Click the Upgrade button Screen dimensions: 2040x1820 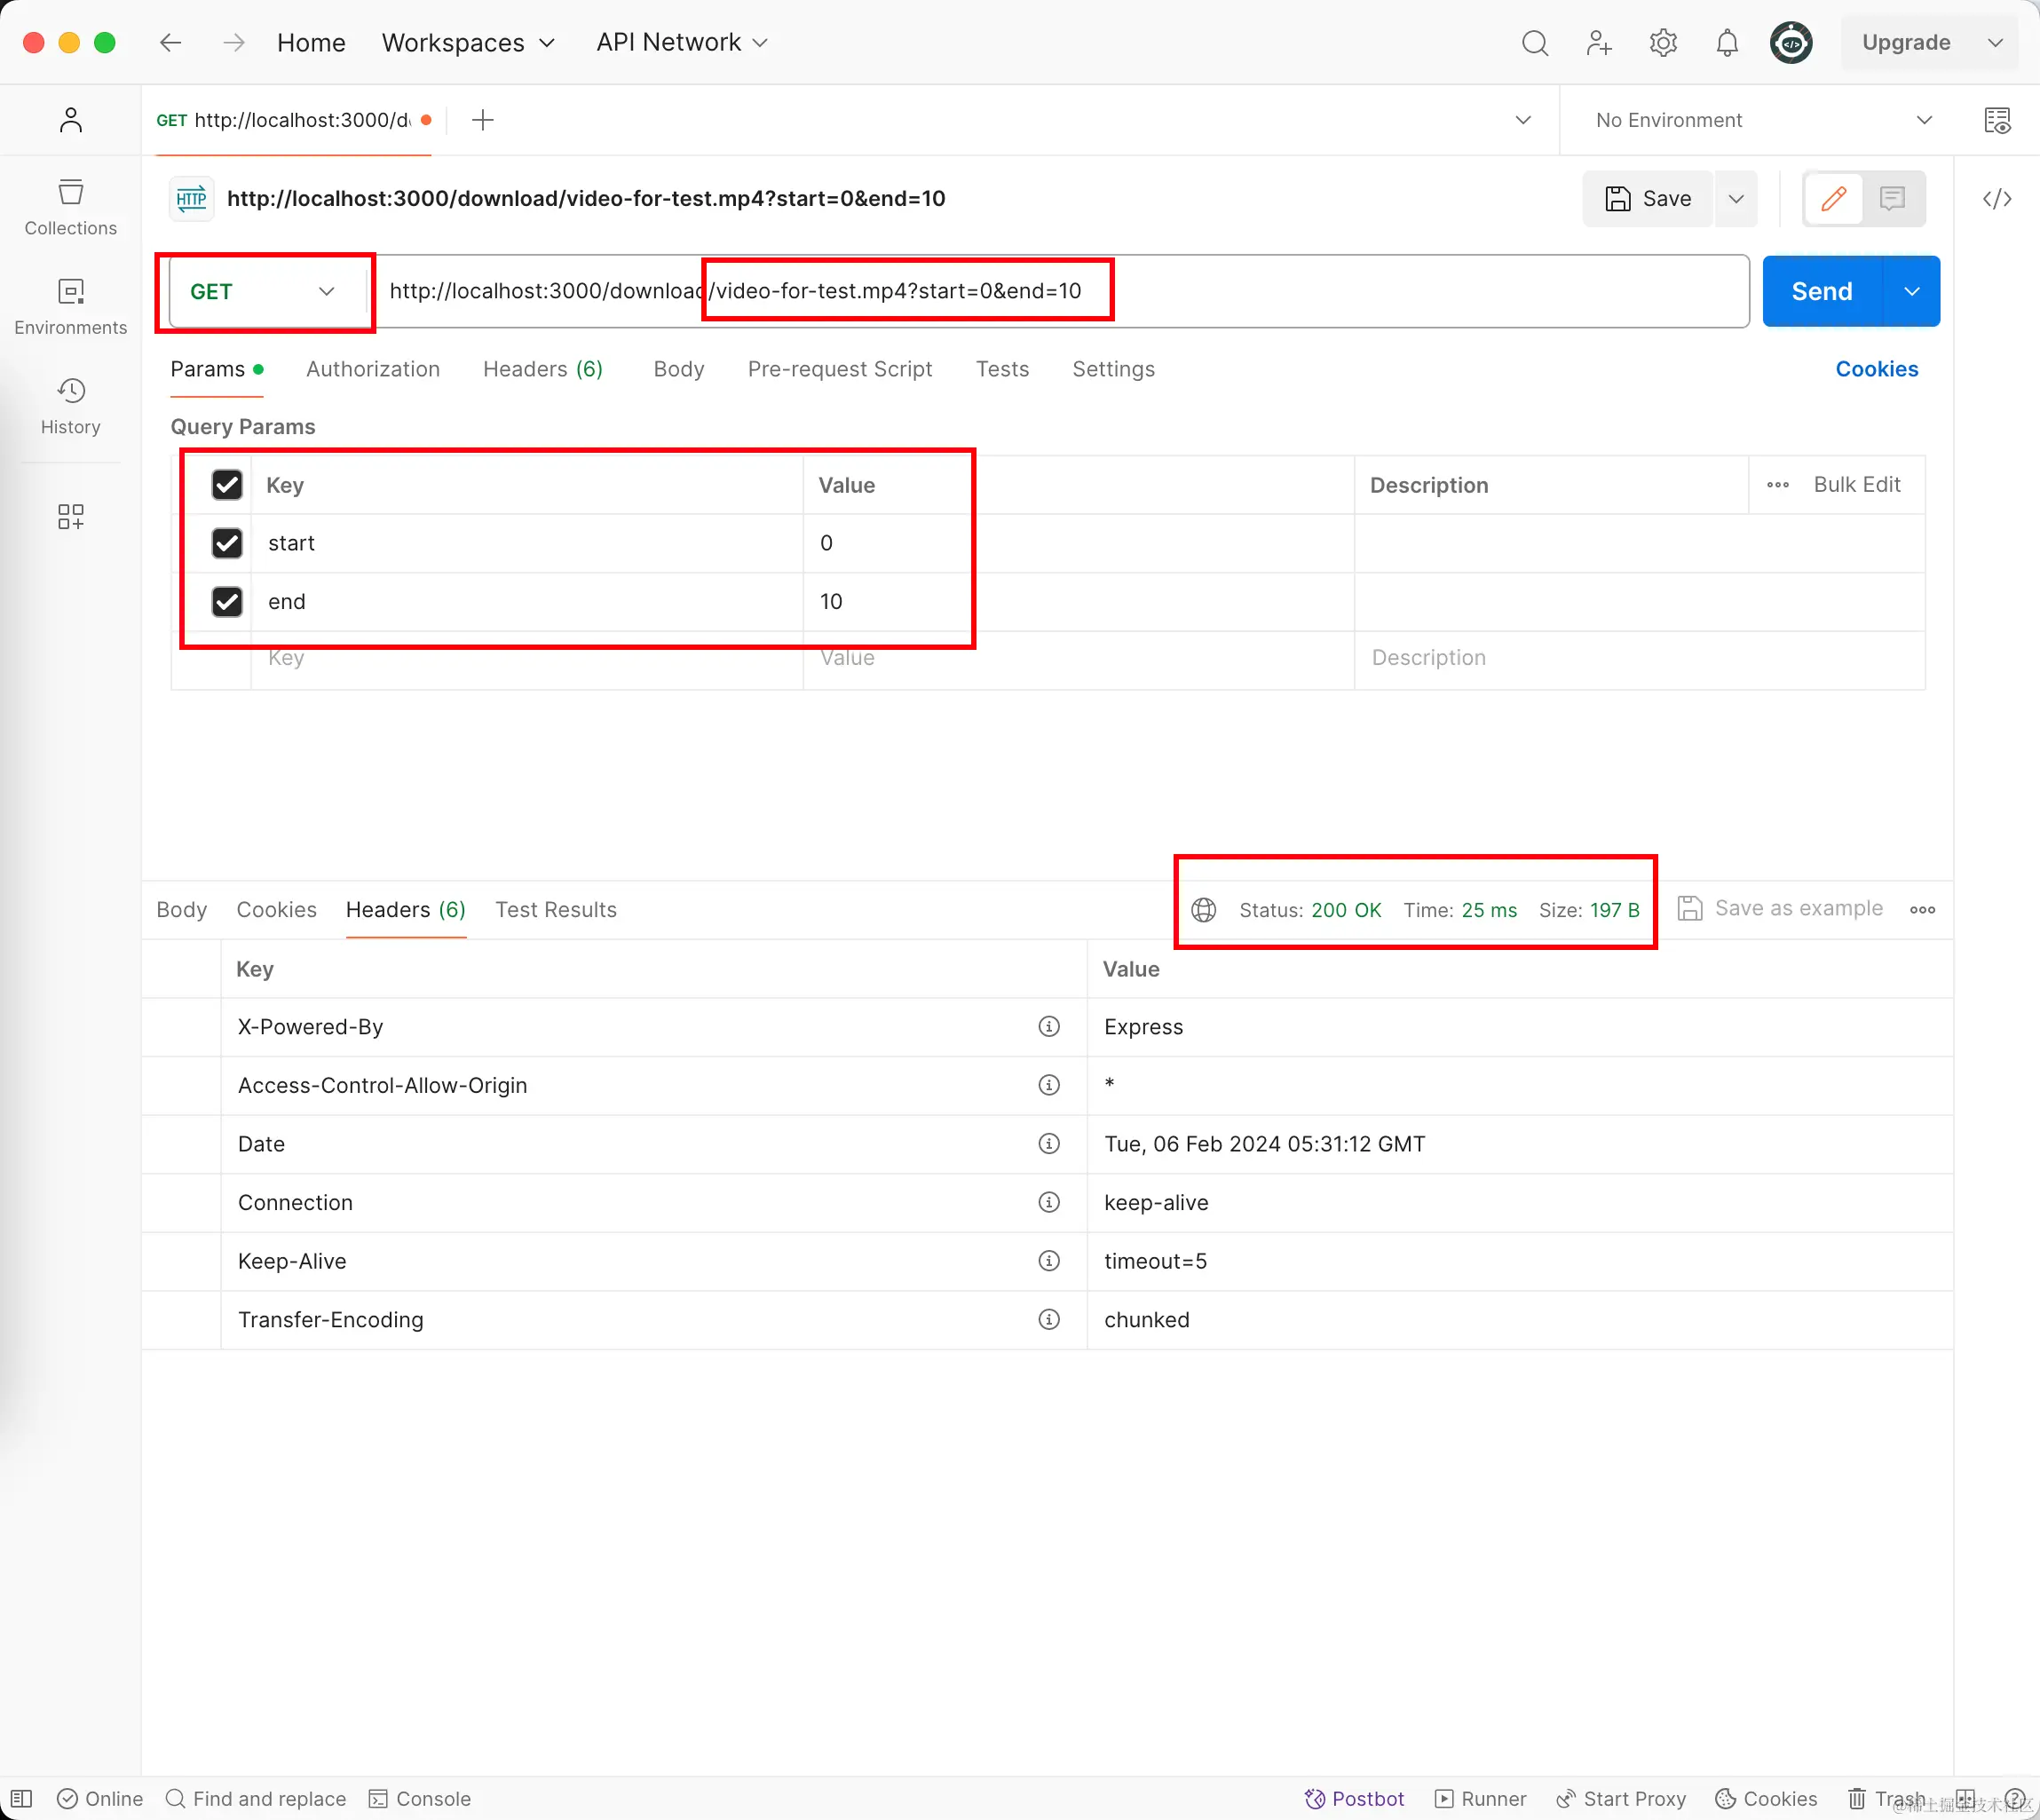[1906, 43]
